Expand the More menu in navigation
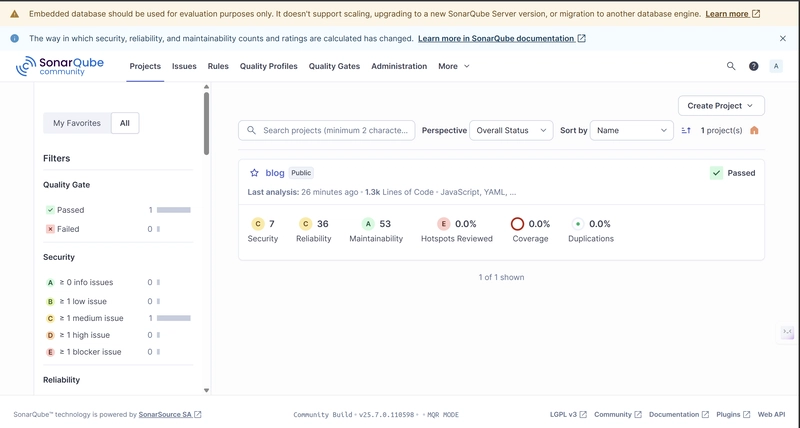The image size is (800, 428). 453,66
